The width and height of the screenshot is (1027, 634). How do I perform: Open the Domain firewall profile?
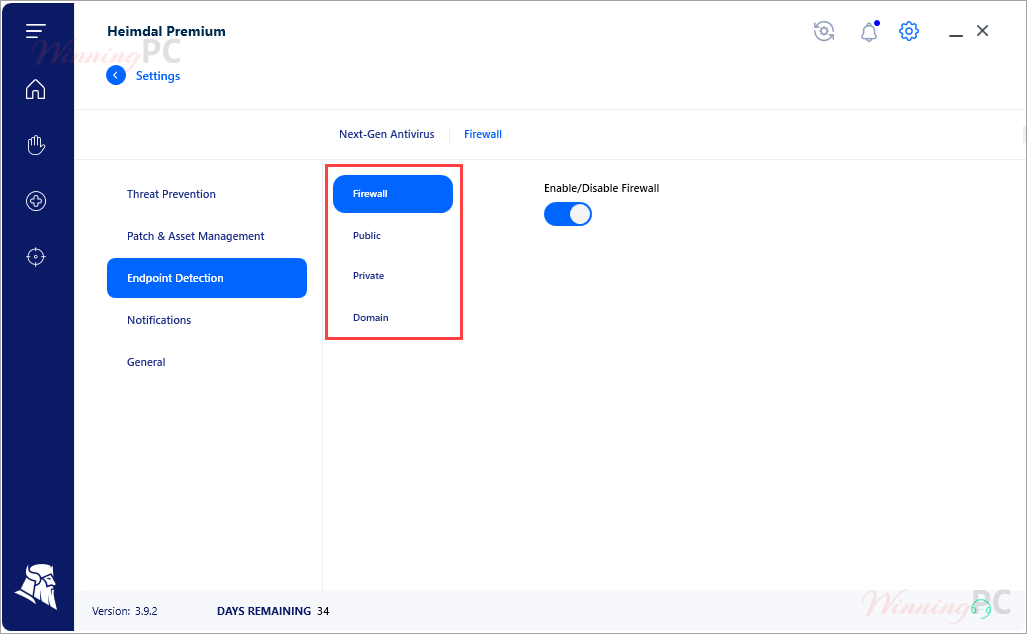point(371,318)
